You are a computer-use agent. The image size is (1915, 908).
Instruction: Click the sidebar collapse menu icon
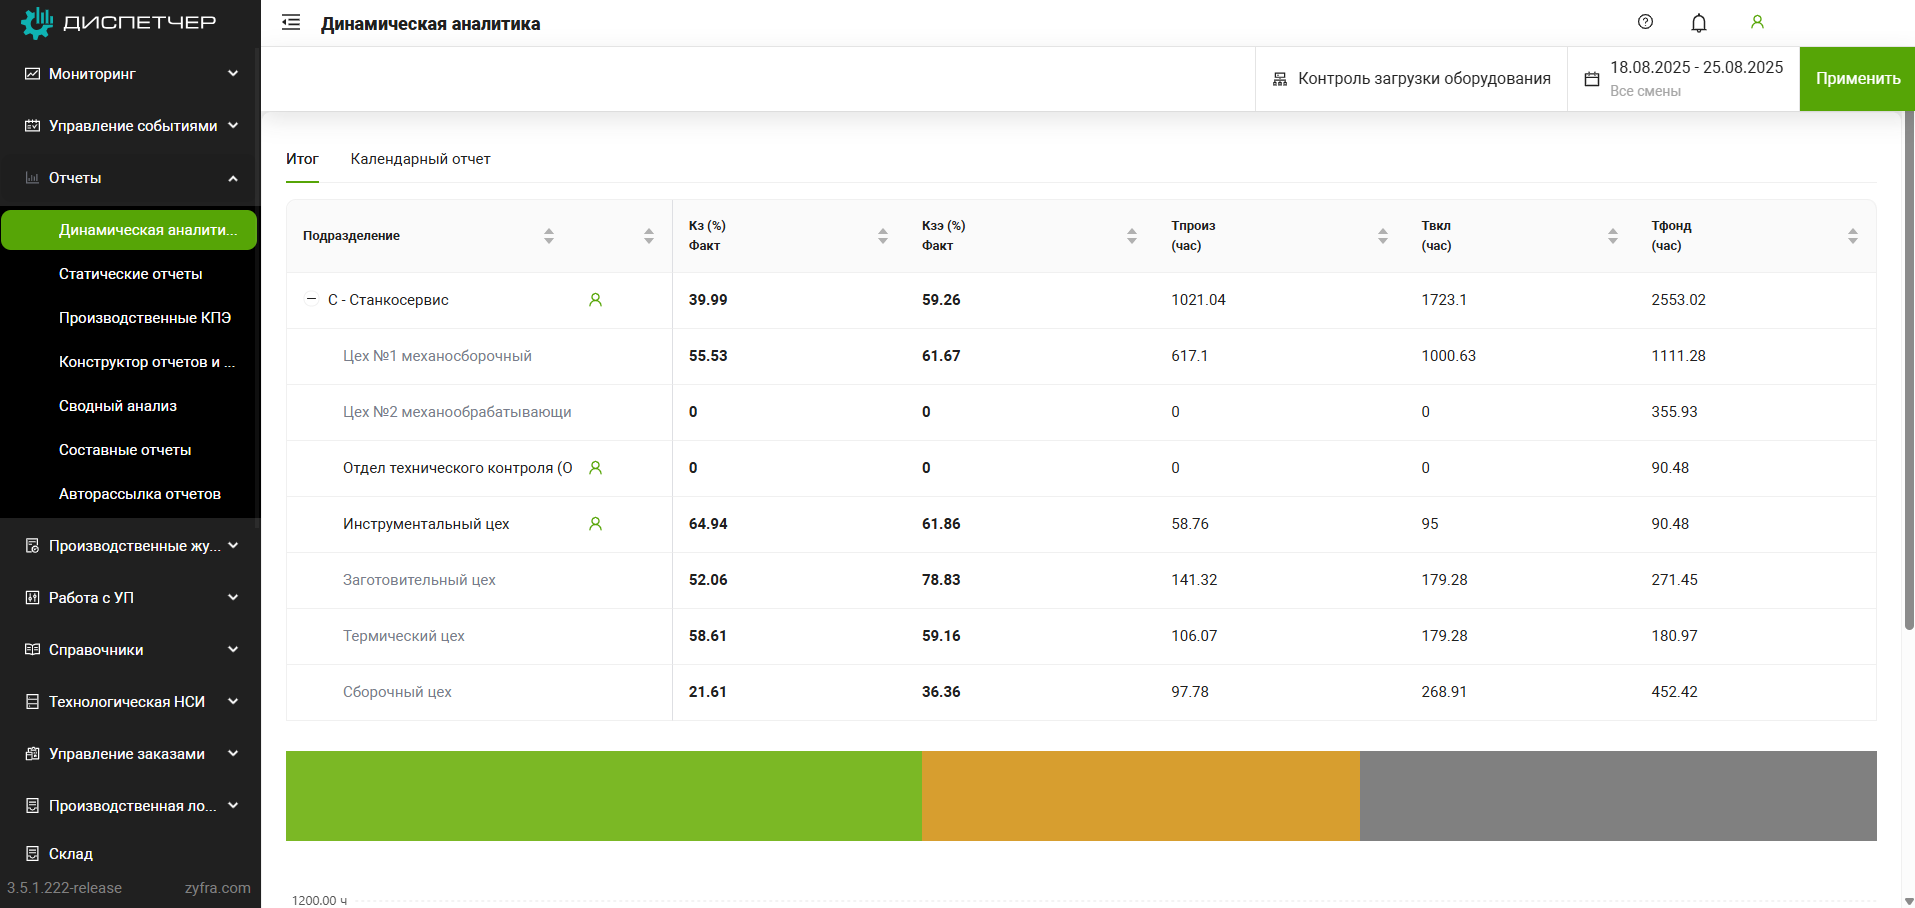(291, 23)
